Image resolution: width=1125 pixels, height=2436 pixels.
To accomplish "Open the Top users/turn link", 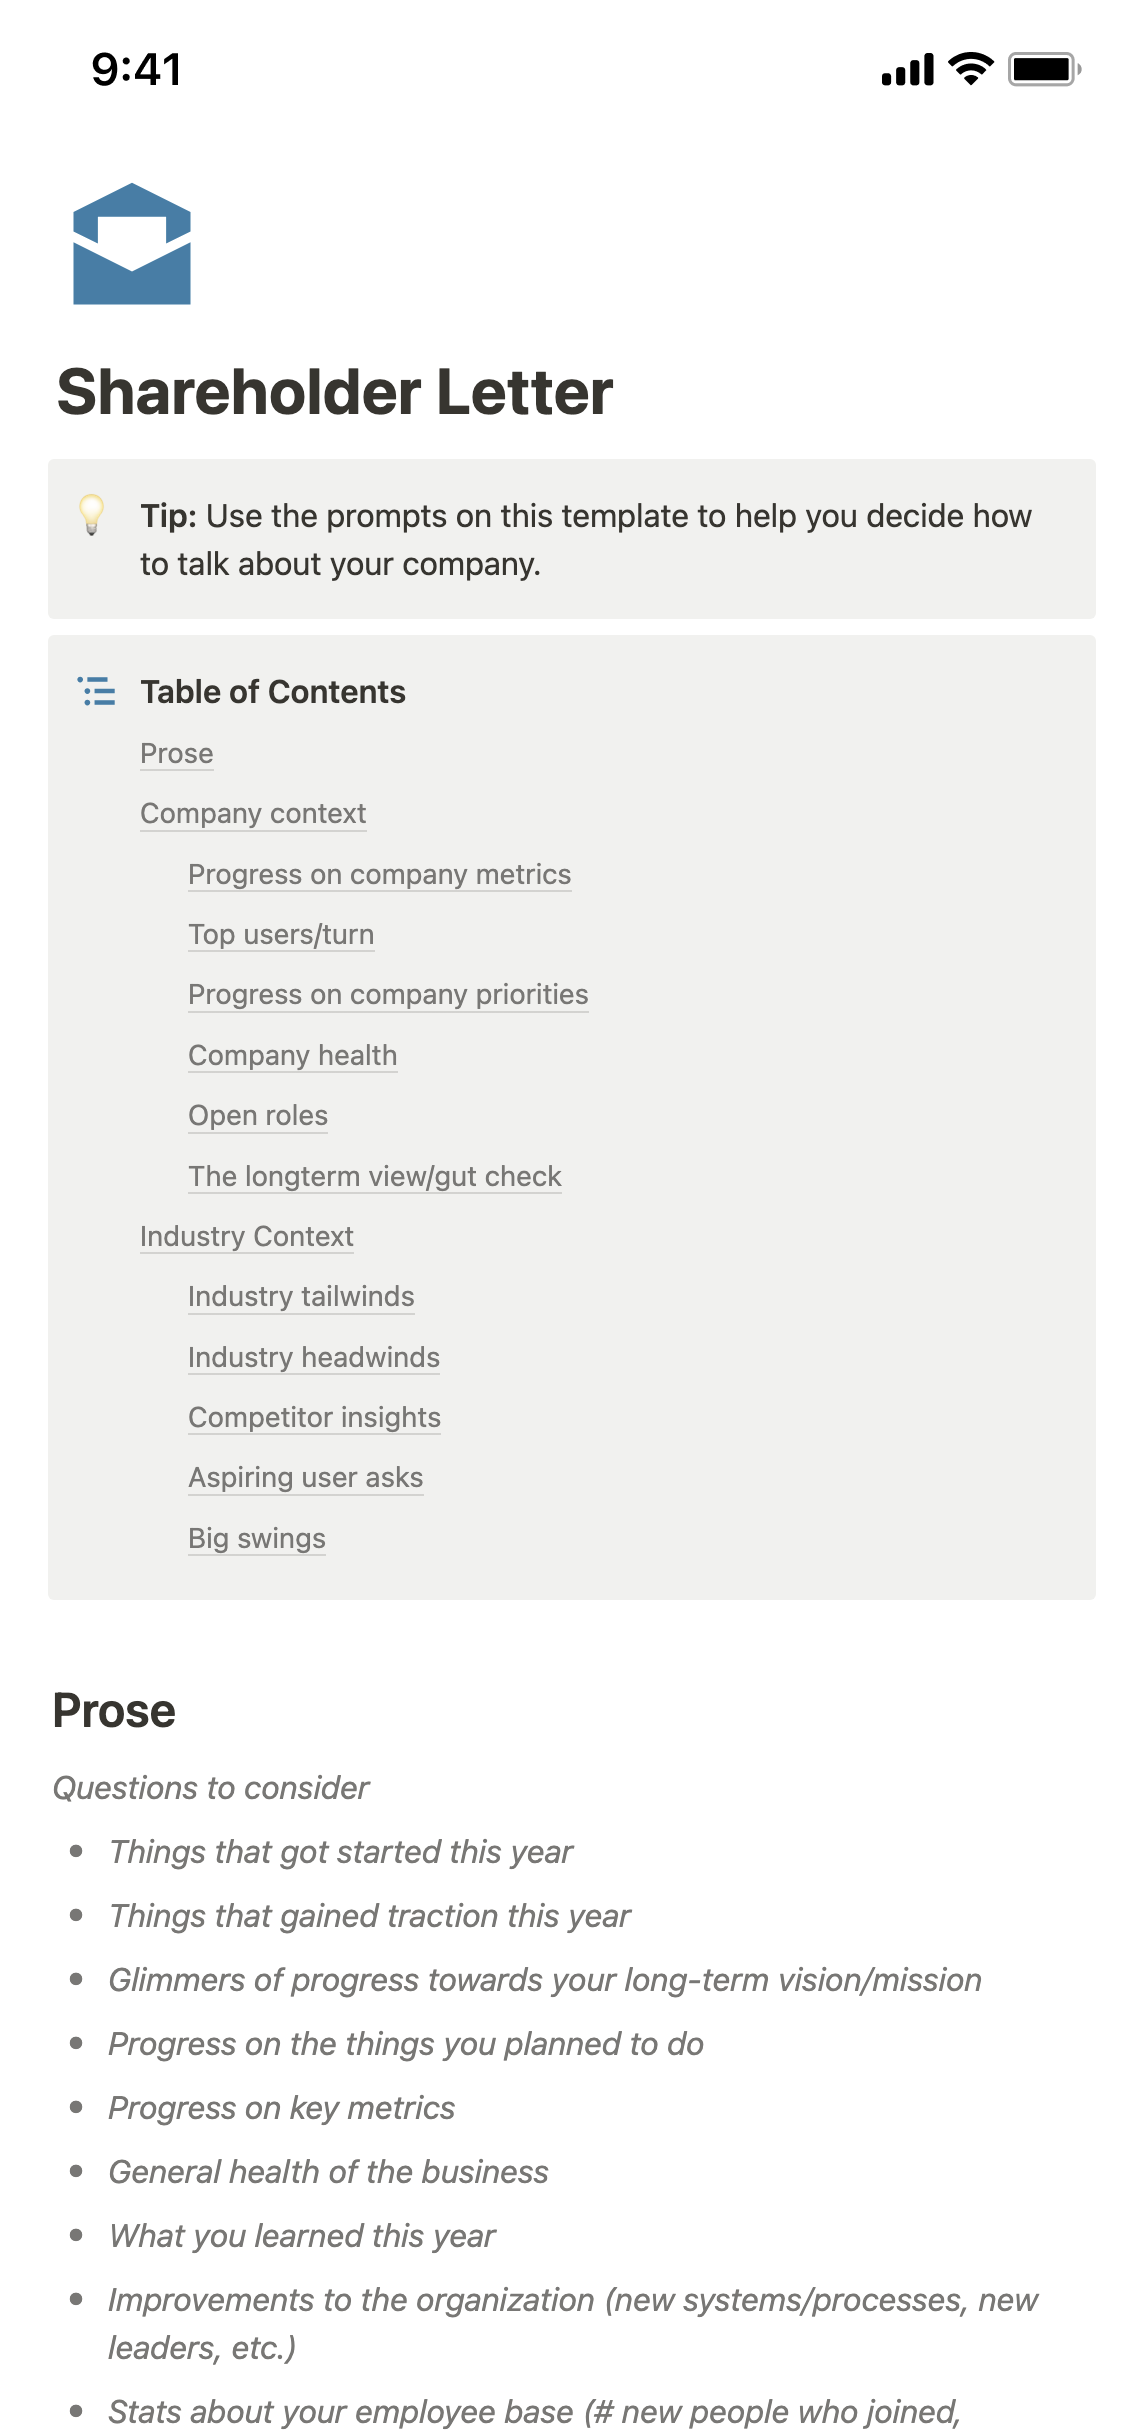I will click(281, 934).
